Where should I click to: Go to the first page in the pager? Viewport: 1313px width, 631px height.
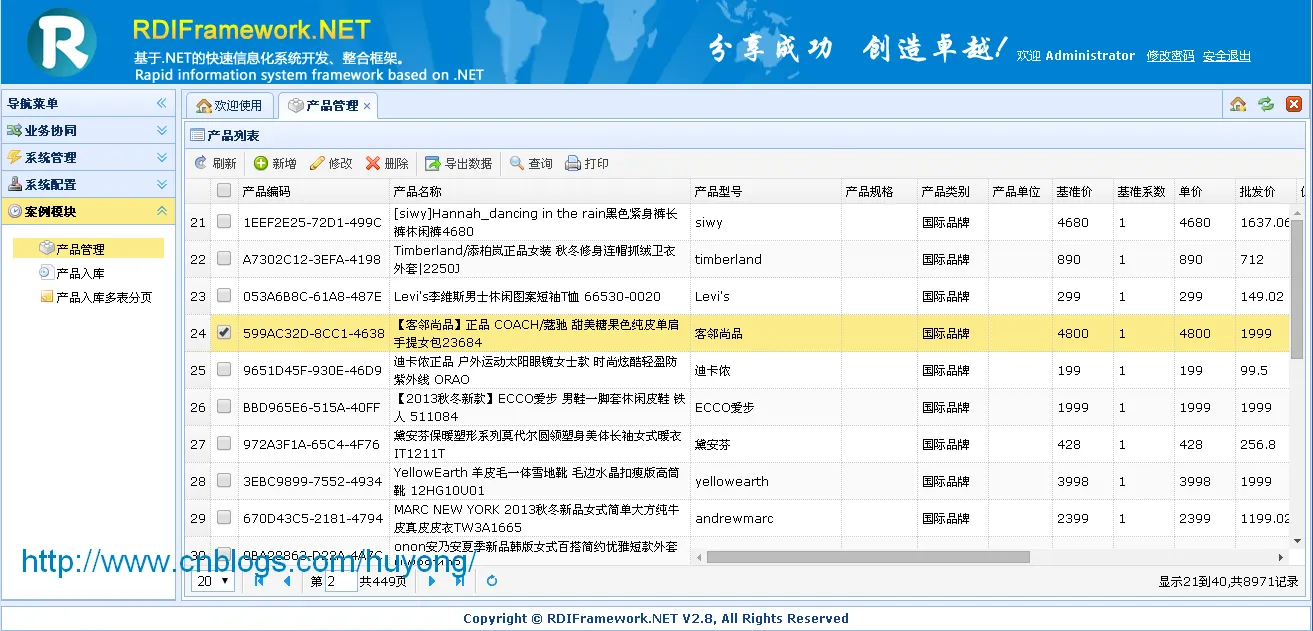(260, 581)
